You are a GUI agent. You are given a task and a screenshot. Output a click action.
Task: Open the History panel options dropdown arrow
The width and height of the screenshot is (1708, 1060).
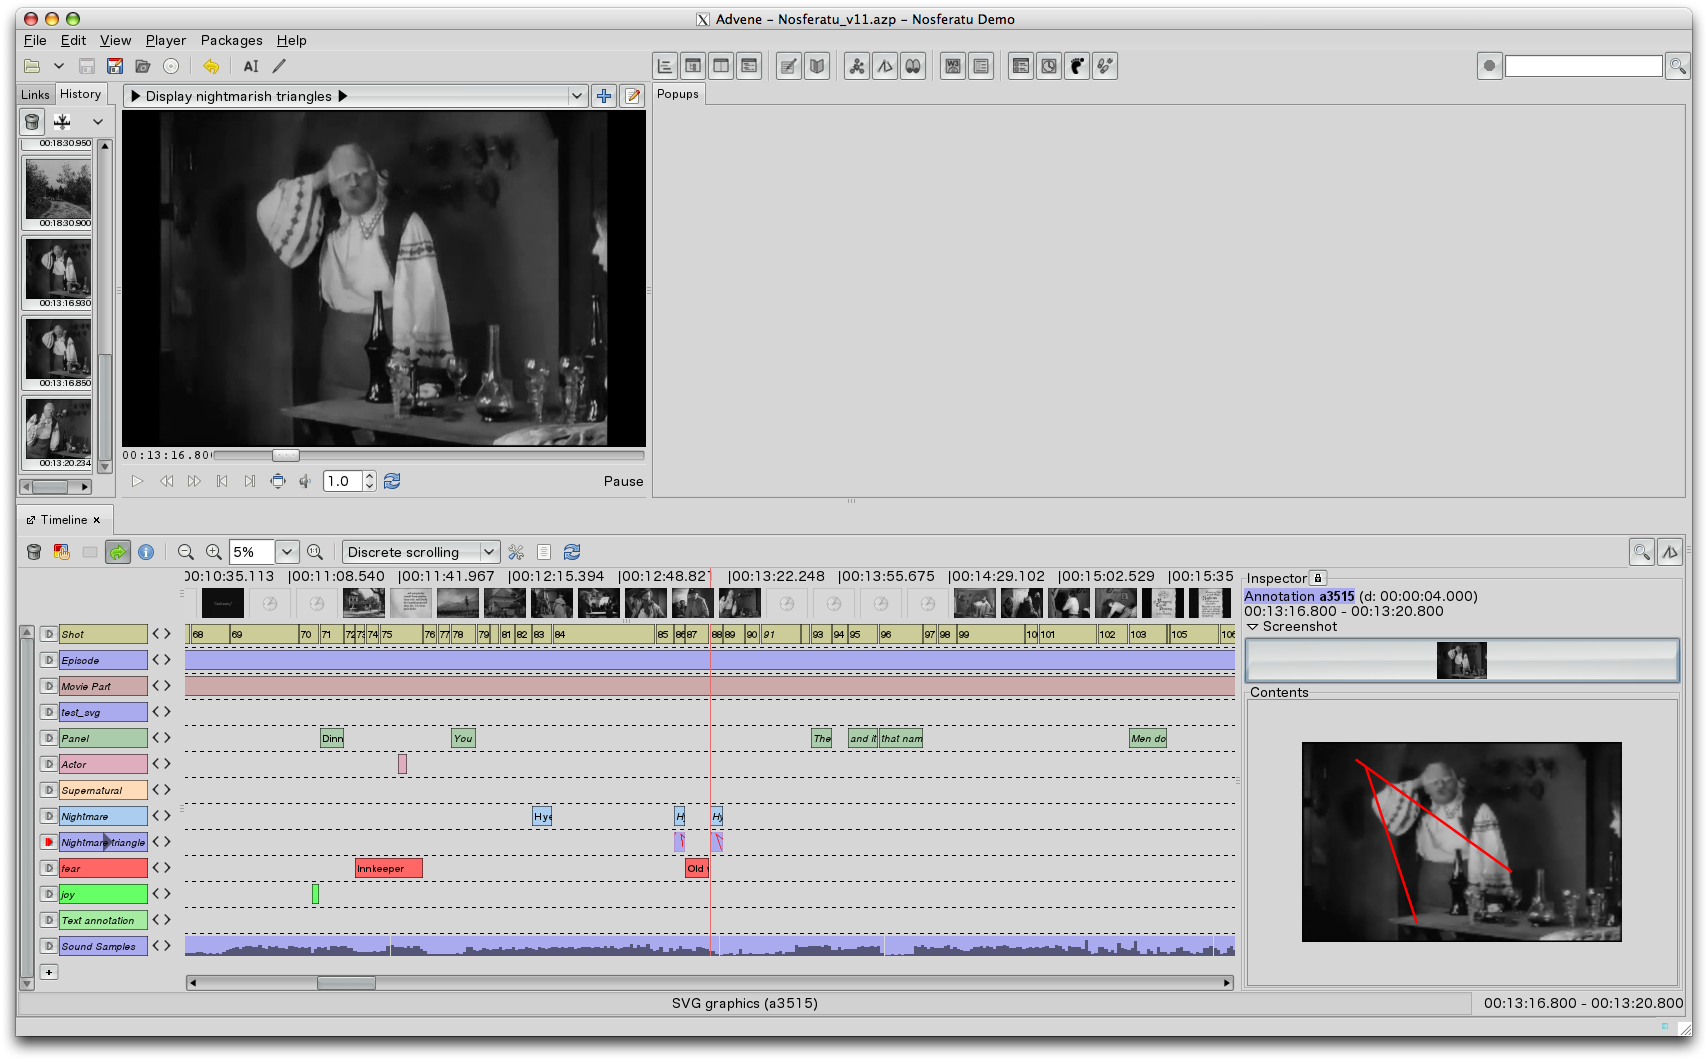click(98, 122)
